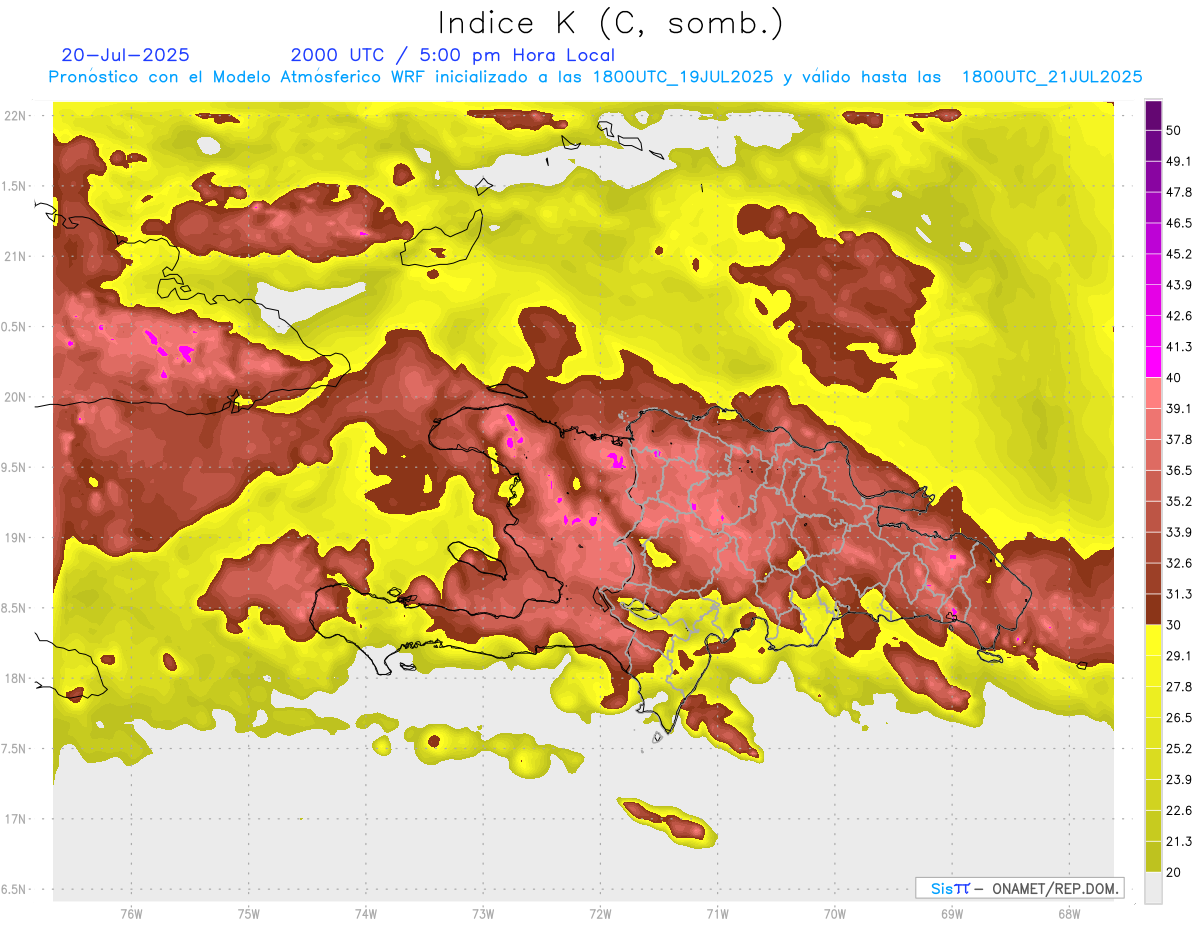The image size is (1200, 927).
Task: Click the isolated brown patch near 17N
Action: click(x=668, y=821)
